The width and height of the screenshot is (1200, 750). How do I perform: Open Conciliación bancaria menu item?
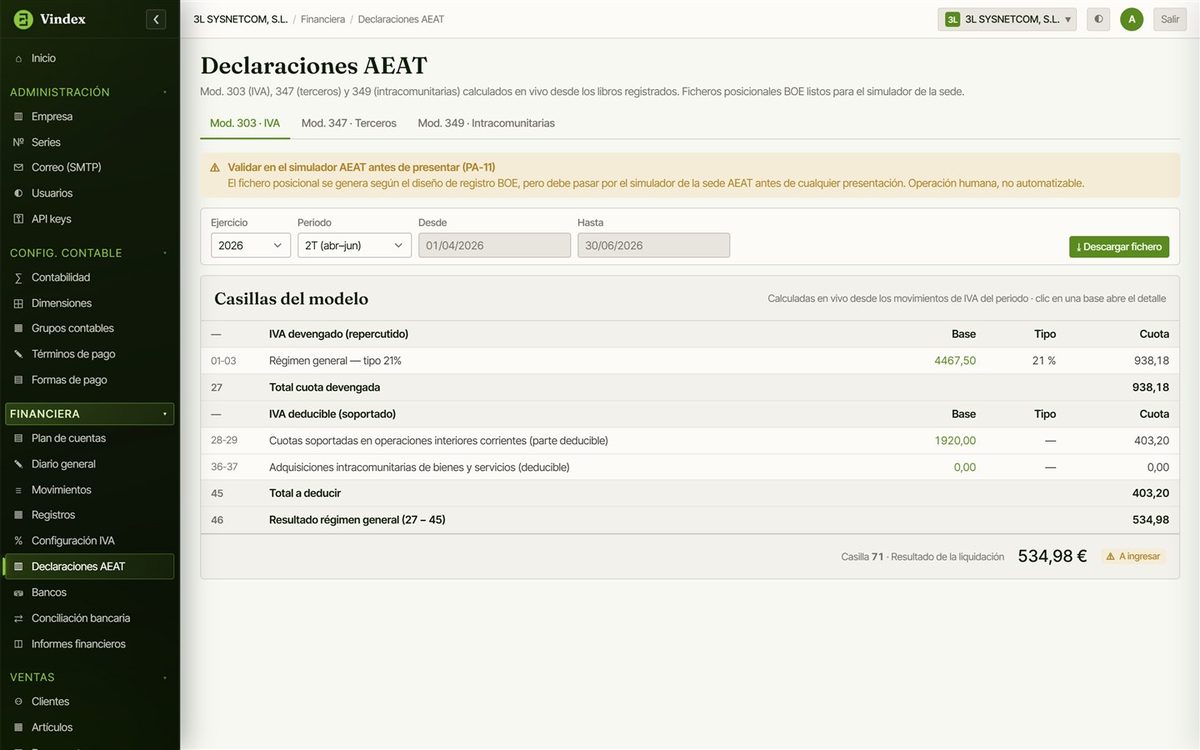pos(89,618)
